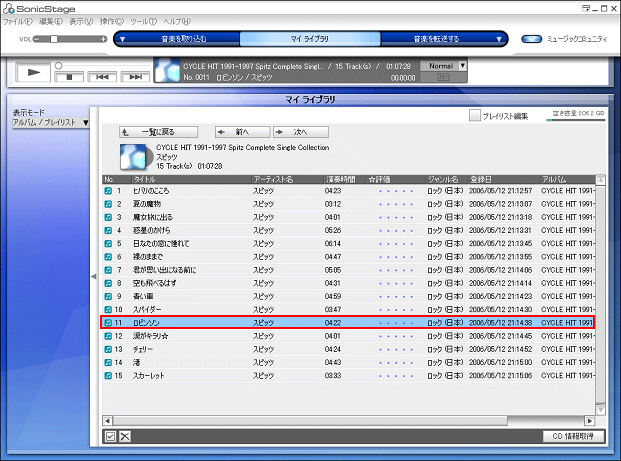Click music note icon of track 12
The width and height of the screenshot is (621, 461).
click(108, 336)
